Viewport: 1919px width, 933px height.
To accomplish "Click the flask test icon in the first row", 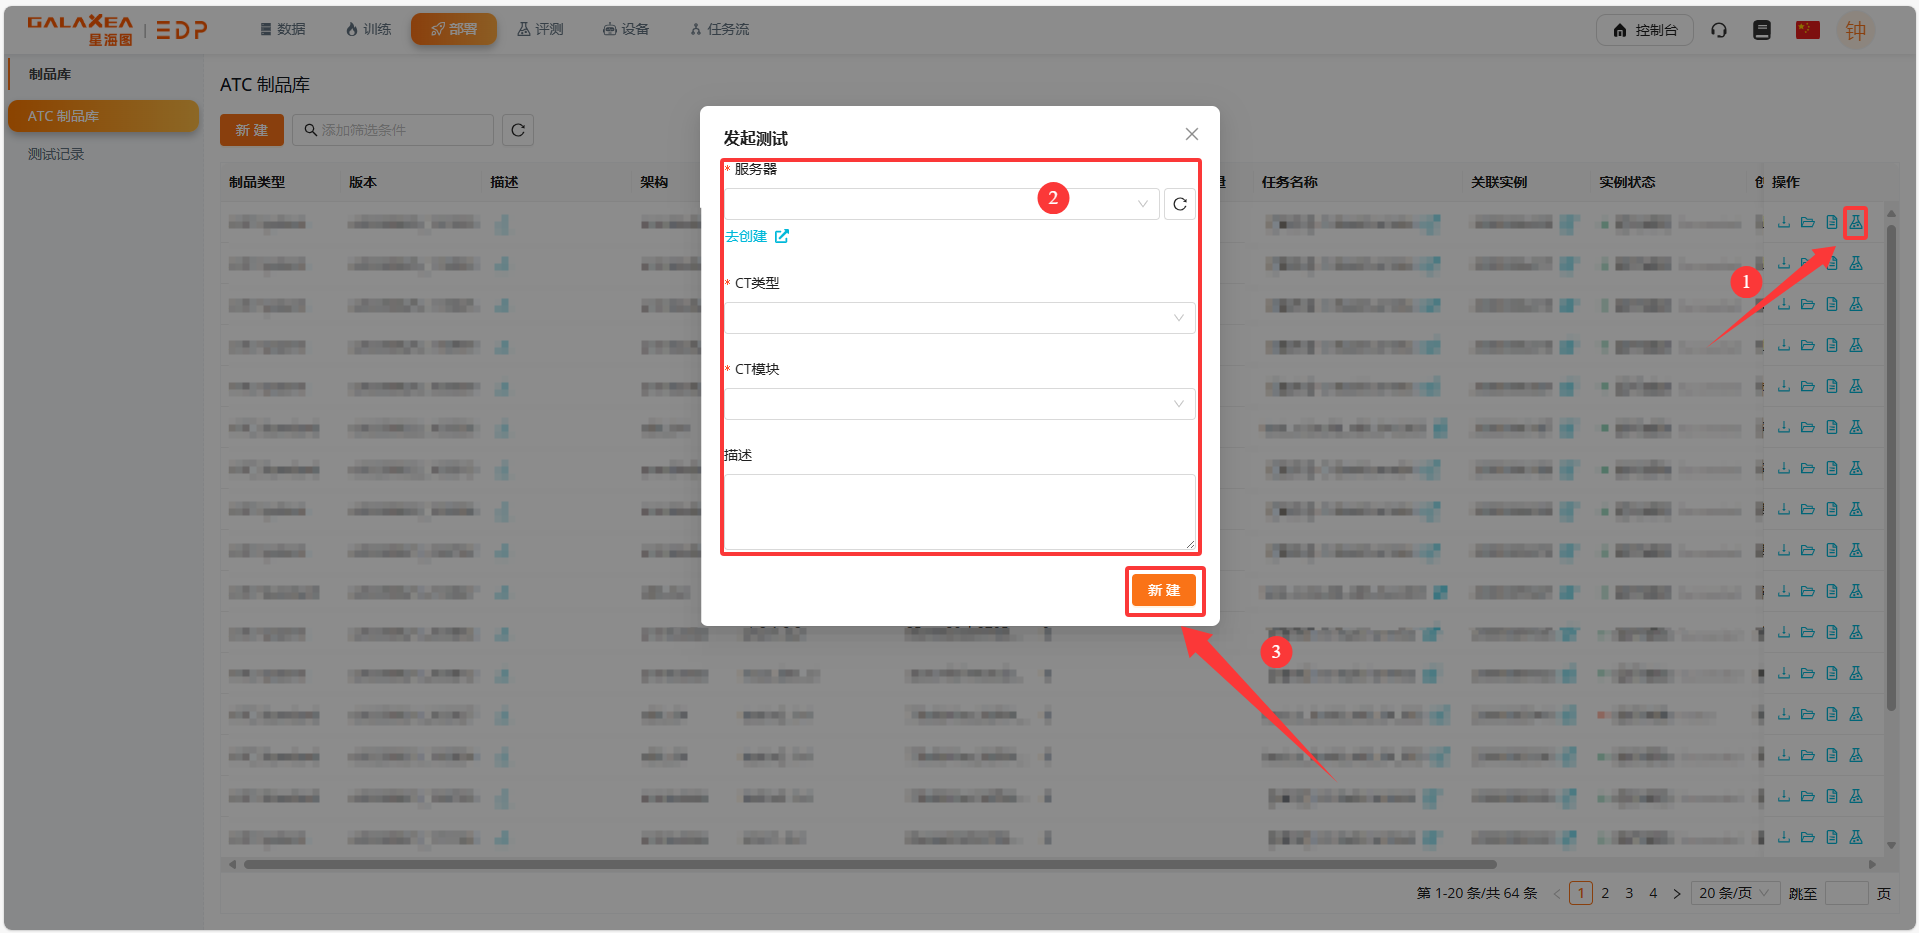I will point(1855,222).
